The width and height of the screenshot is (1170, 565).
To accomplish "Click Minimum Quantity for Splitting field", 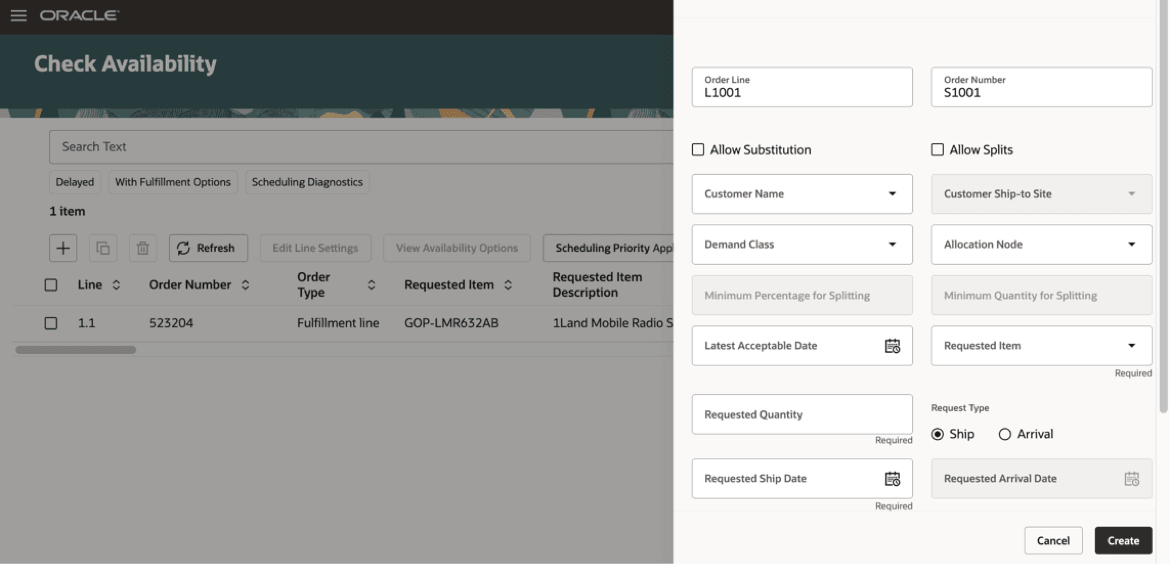I will pos(1042,295).
